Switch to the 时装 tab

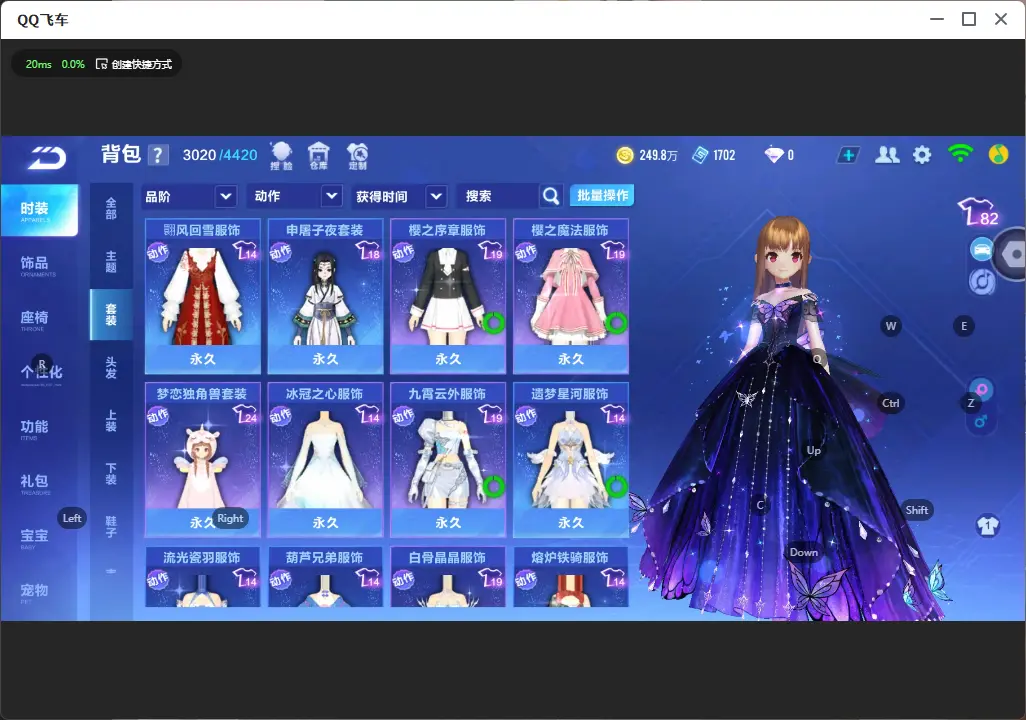pos(39,210)
